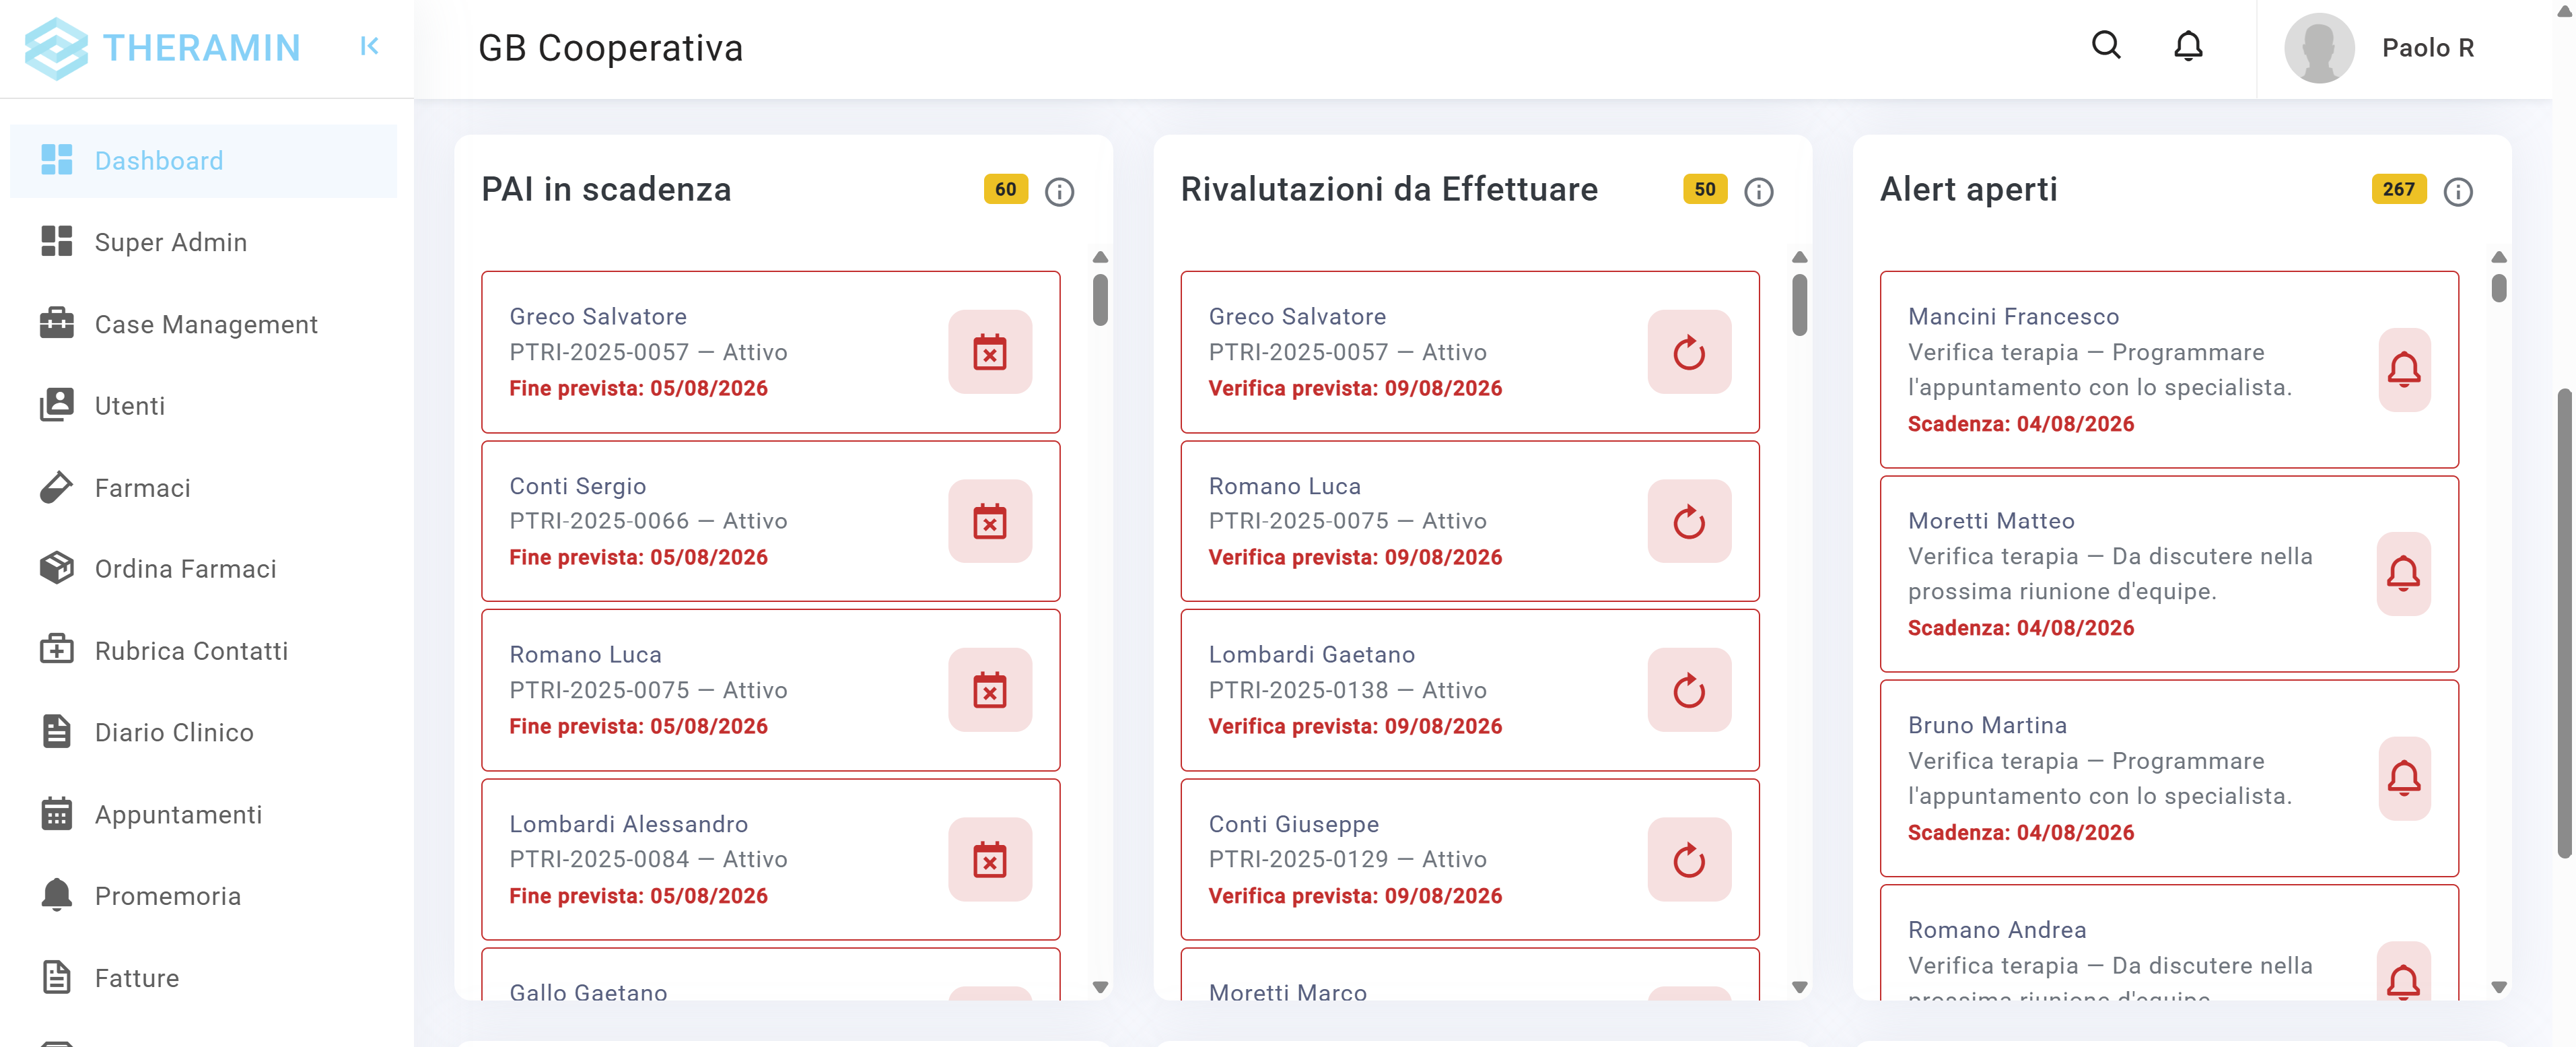
Task: Open Rubrica Contatti label
Action: click(191, 651)
